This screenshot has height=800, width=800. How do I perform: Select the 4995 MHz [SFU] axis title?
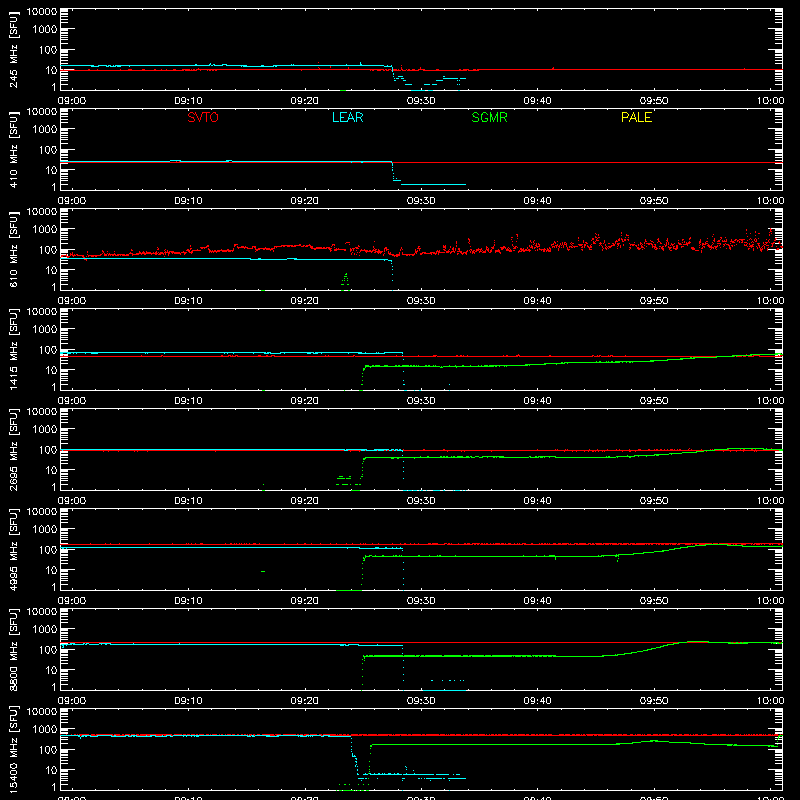[13, 549]
